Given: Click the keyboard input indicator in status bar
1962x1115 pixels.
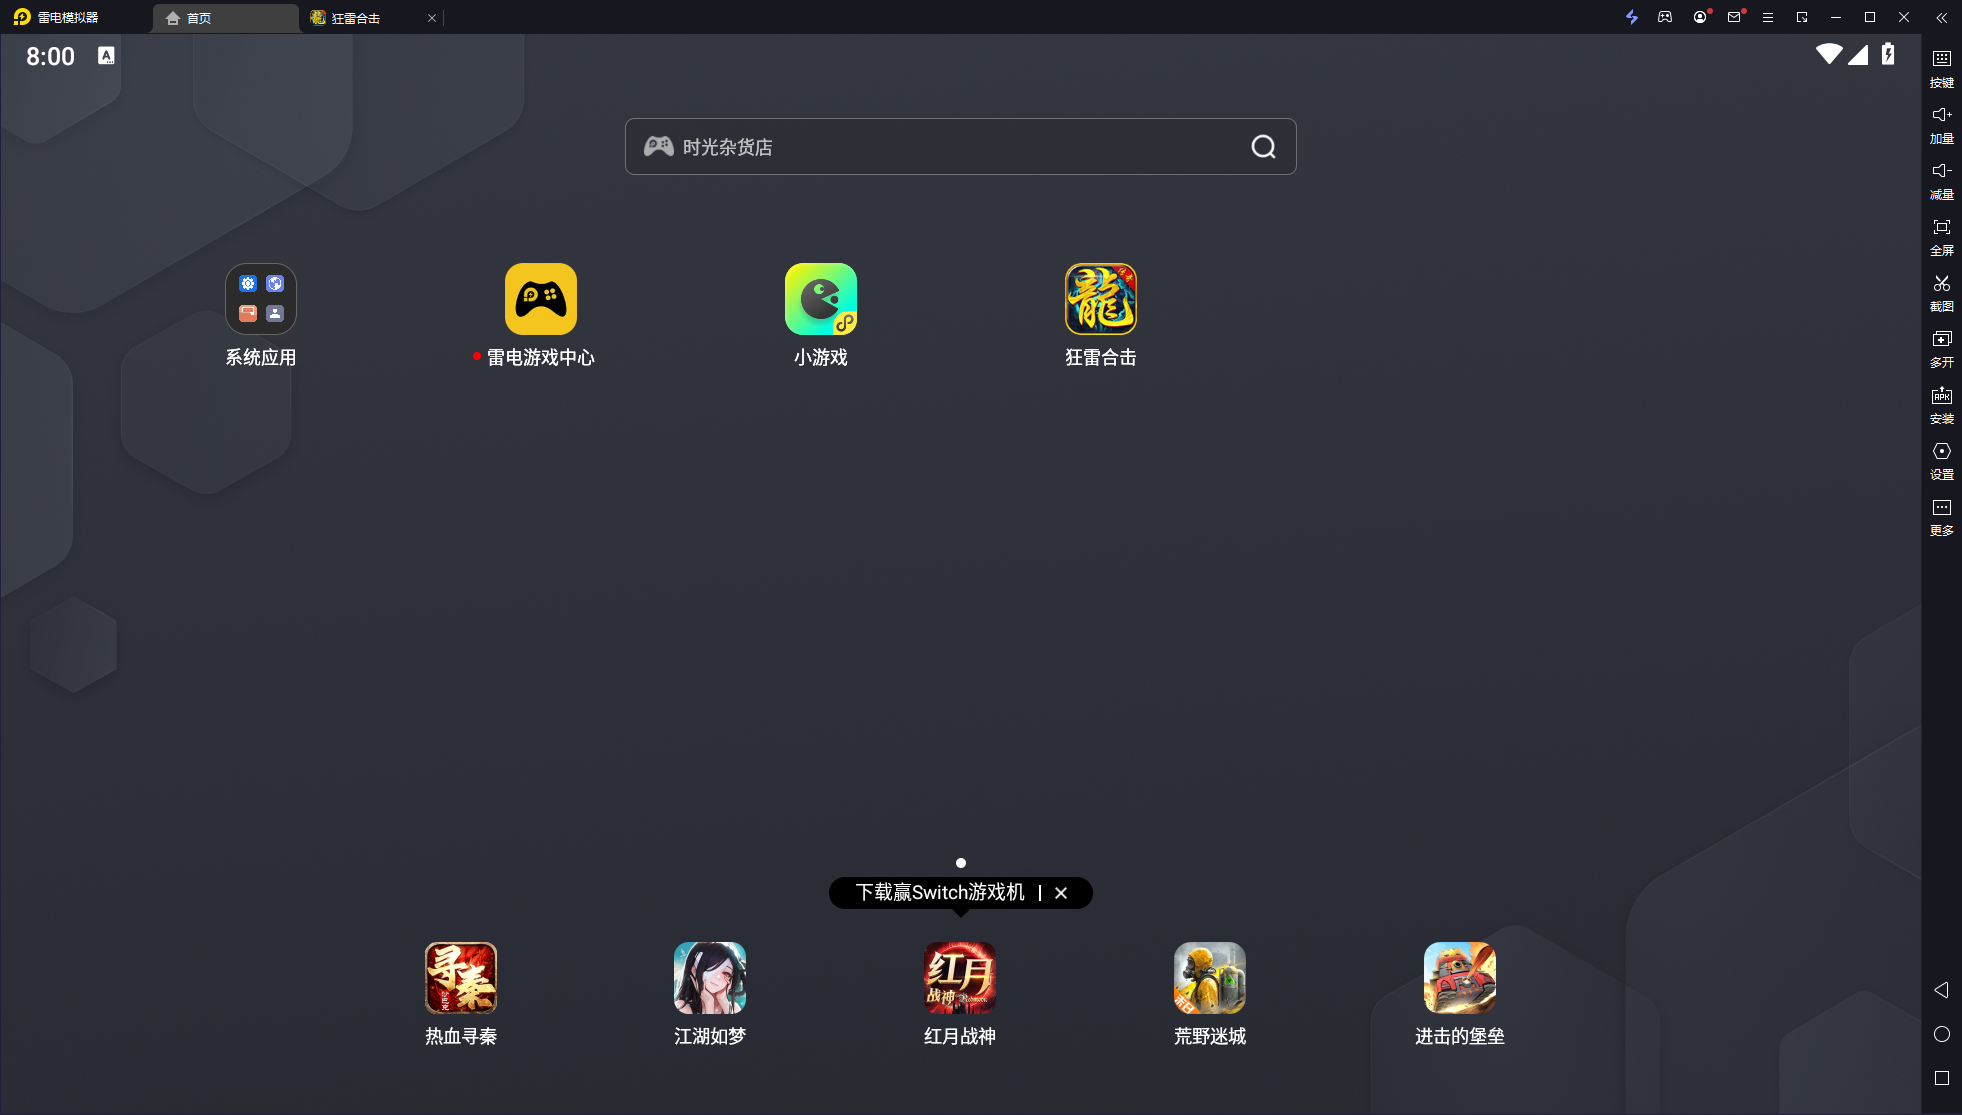Looking at the screenshot, I should coord(106,56).
